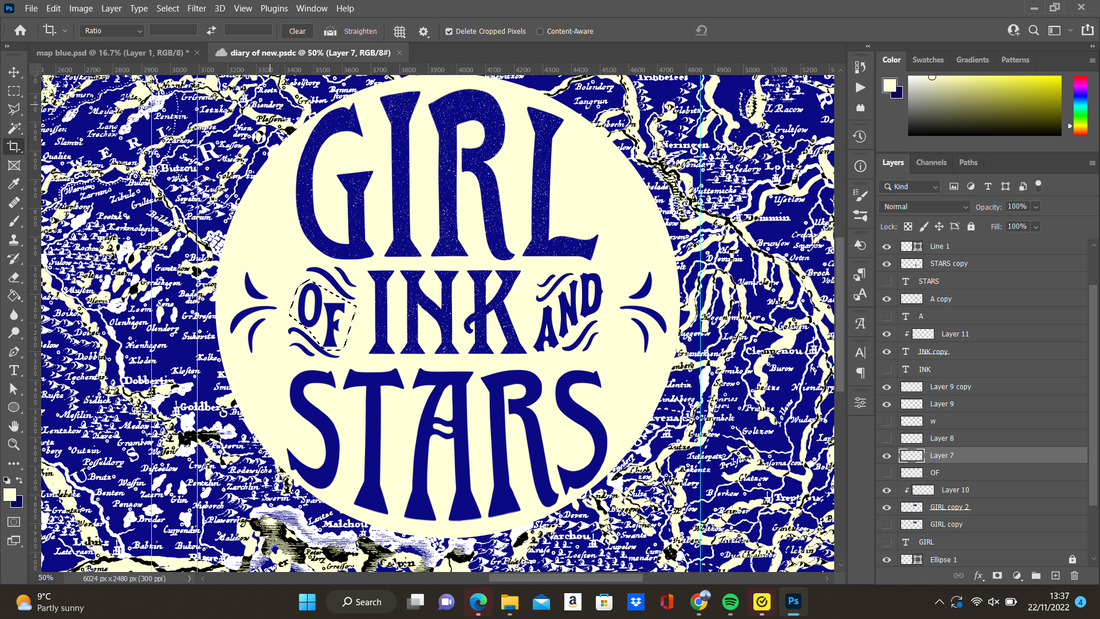Add a layer mask icon
Screen dimensions: 1100x619
point(997,575)
